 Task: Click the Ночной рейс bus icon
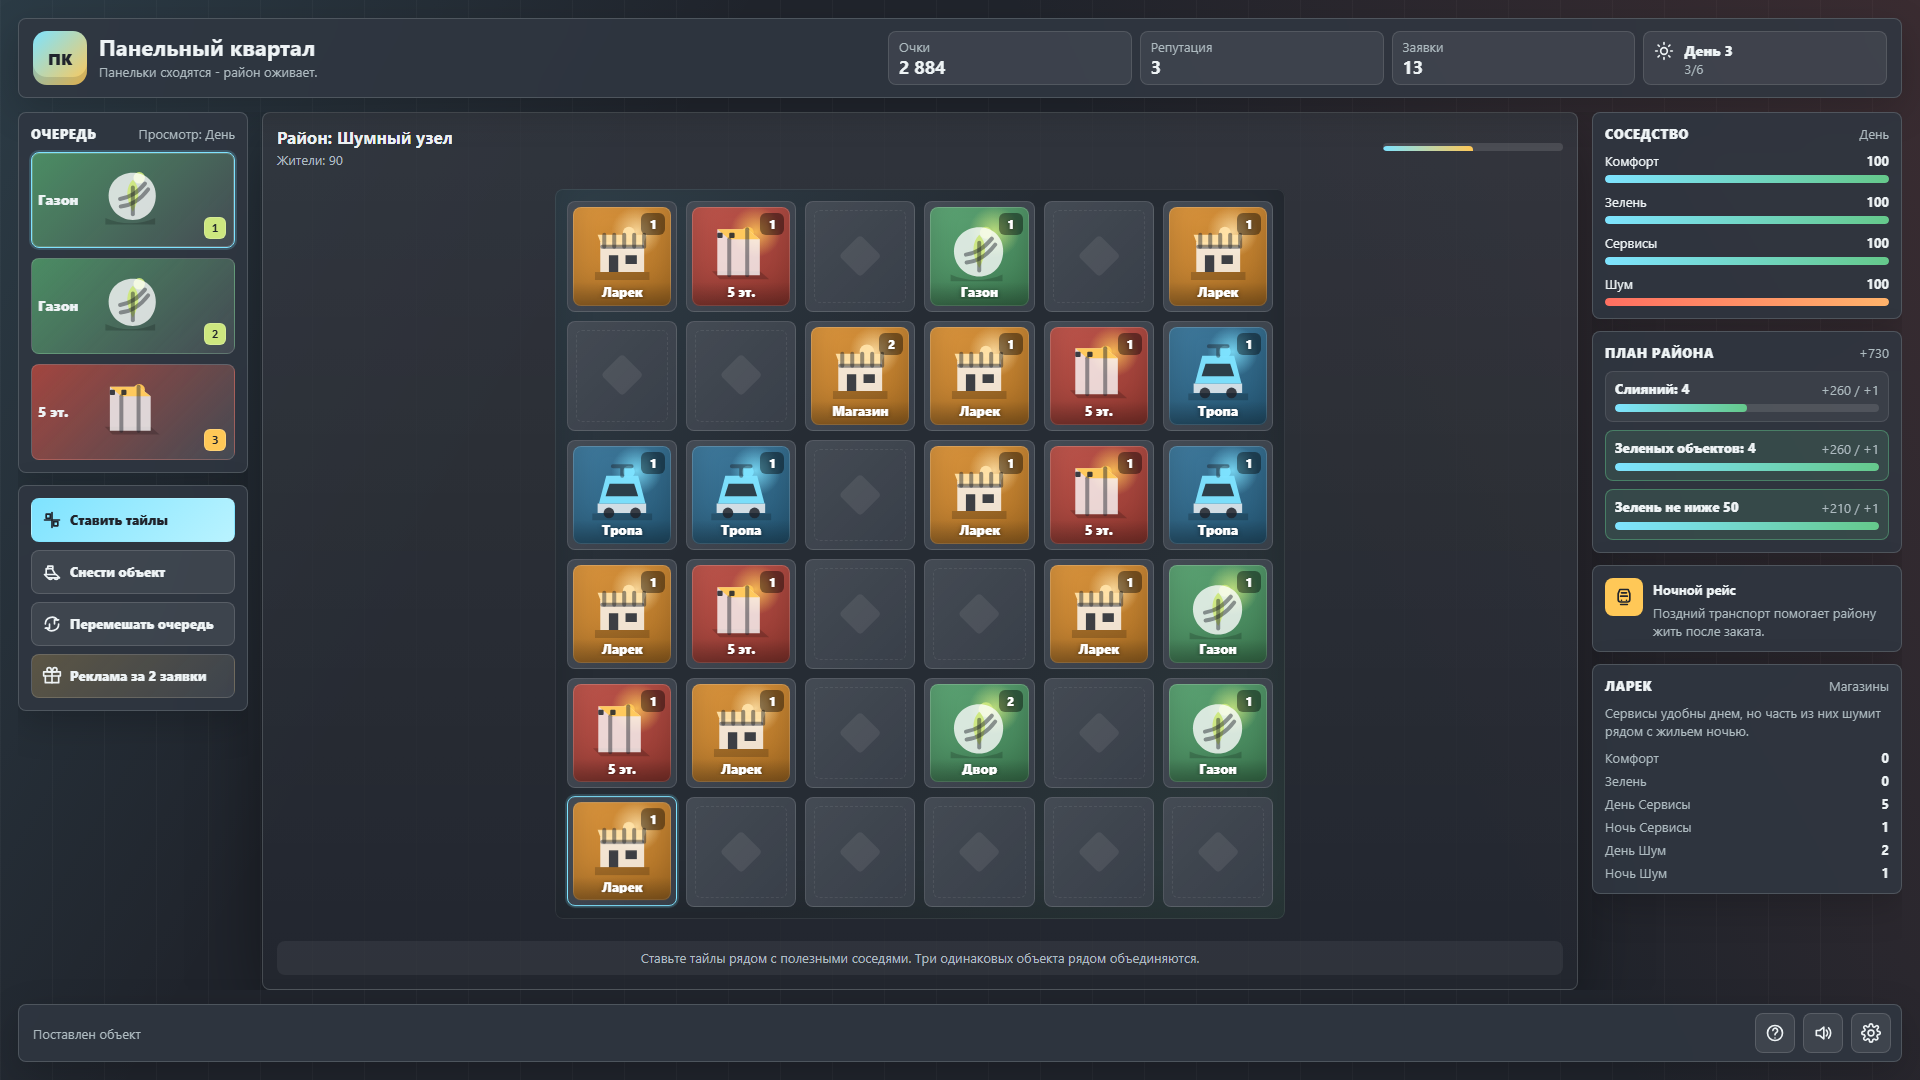point(1623,597)
